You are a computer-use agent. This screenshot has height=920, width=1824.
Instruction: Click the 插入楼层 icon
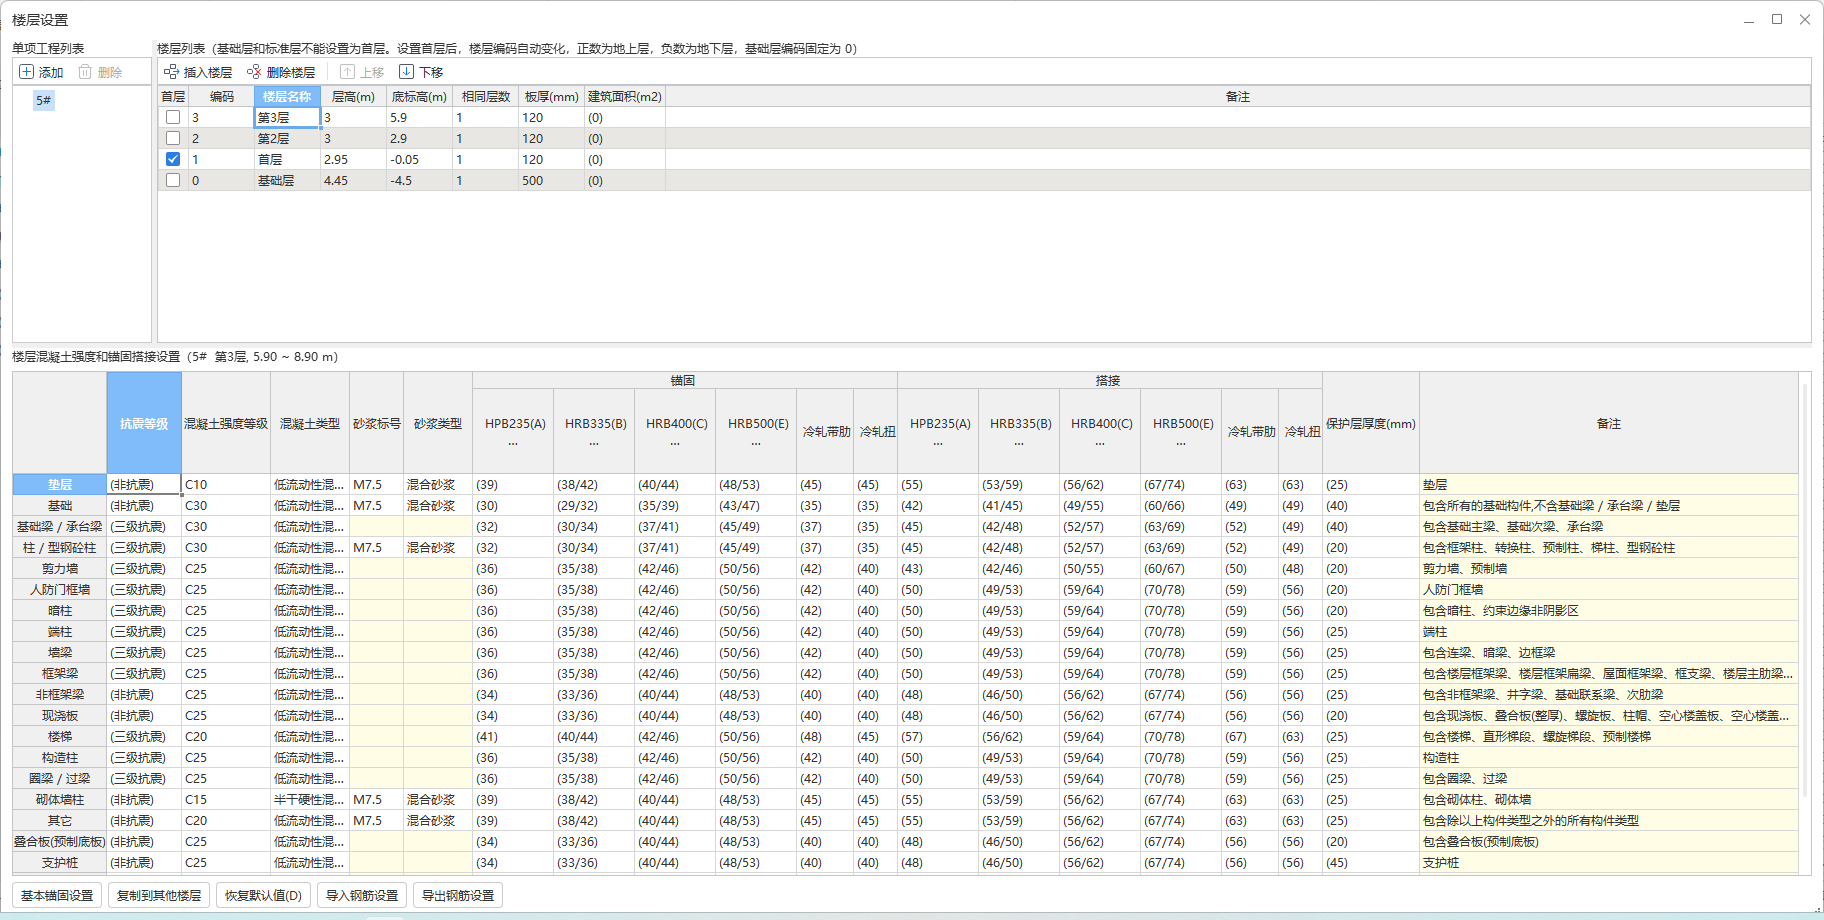172,72
